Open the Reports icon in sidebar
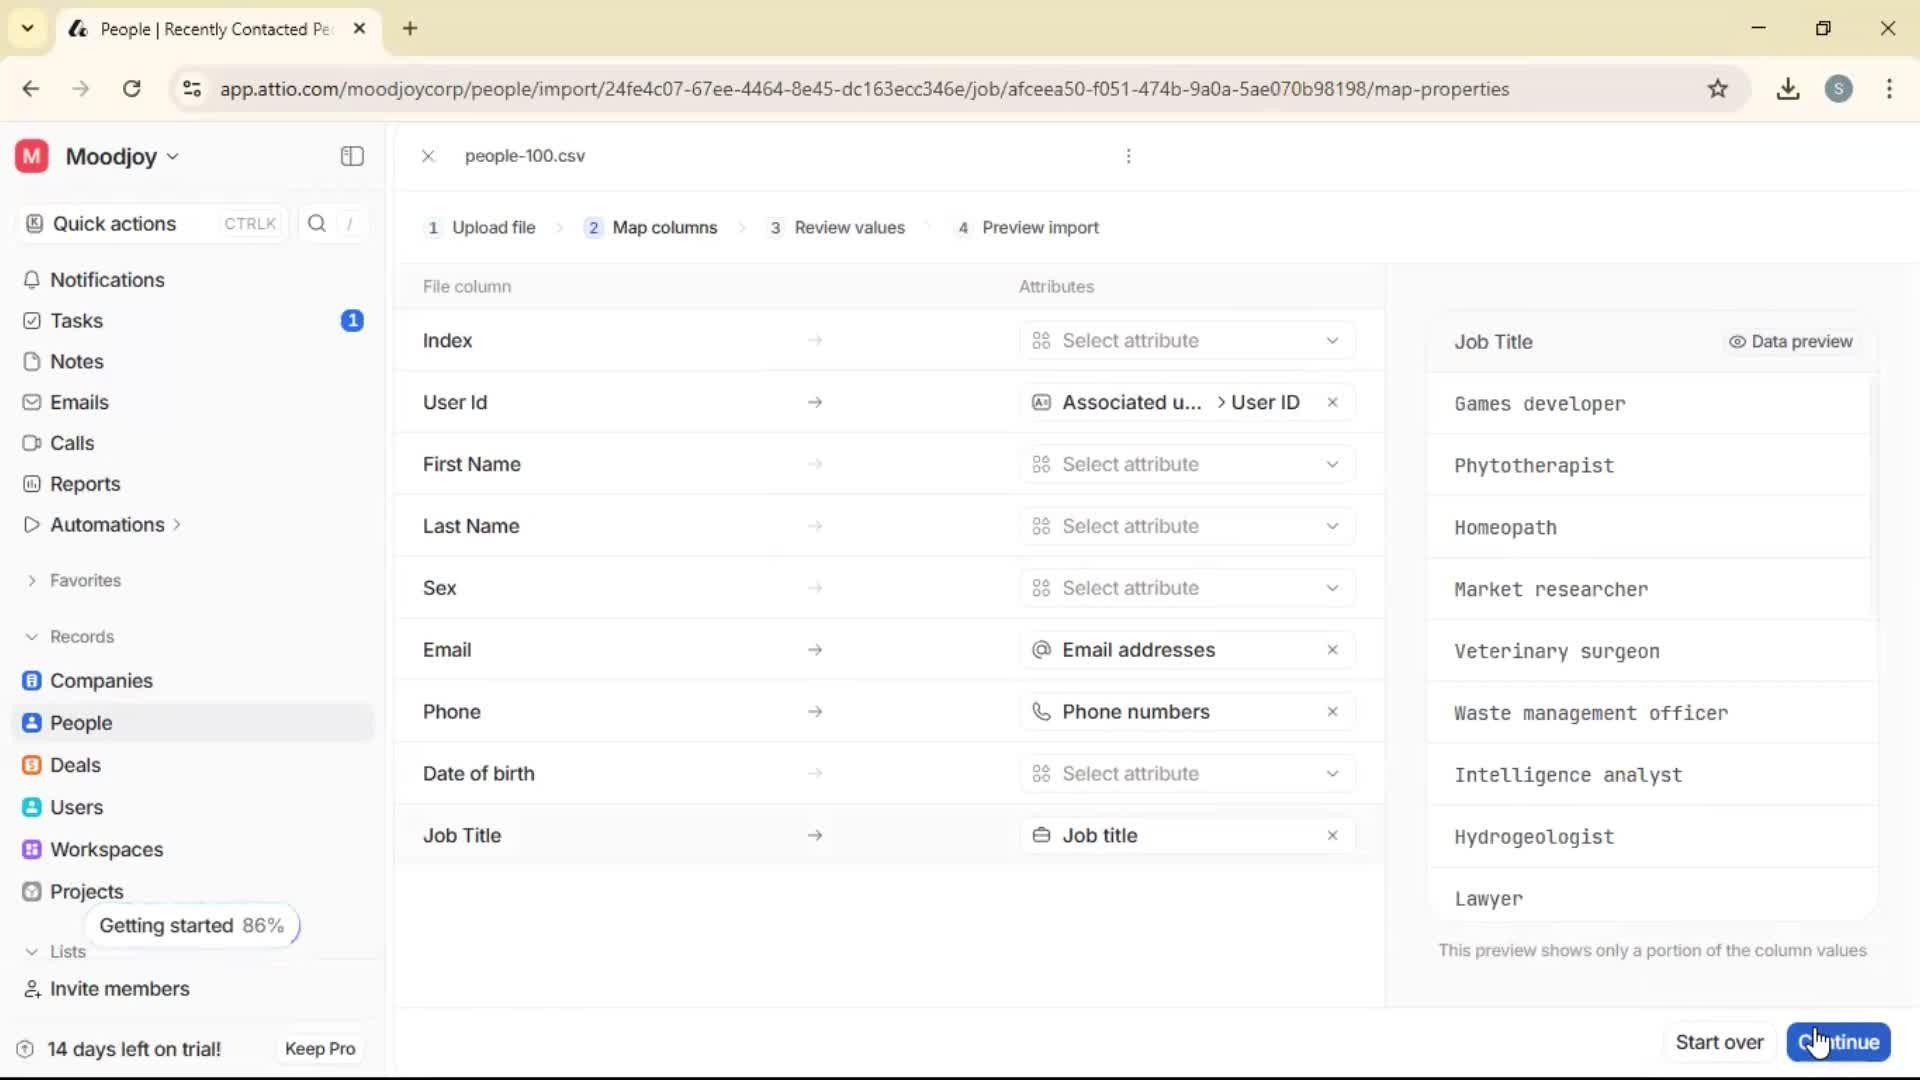Screen dimensions: 1920x1080 tap(31, 484)
